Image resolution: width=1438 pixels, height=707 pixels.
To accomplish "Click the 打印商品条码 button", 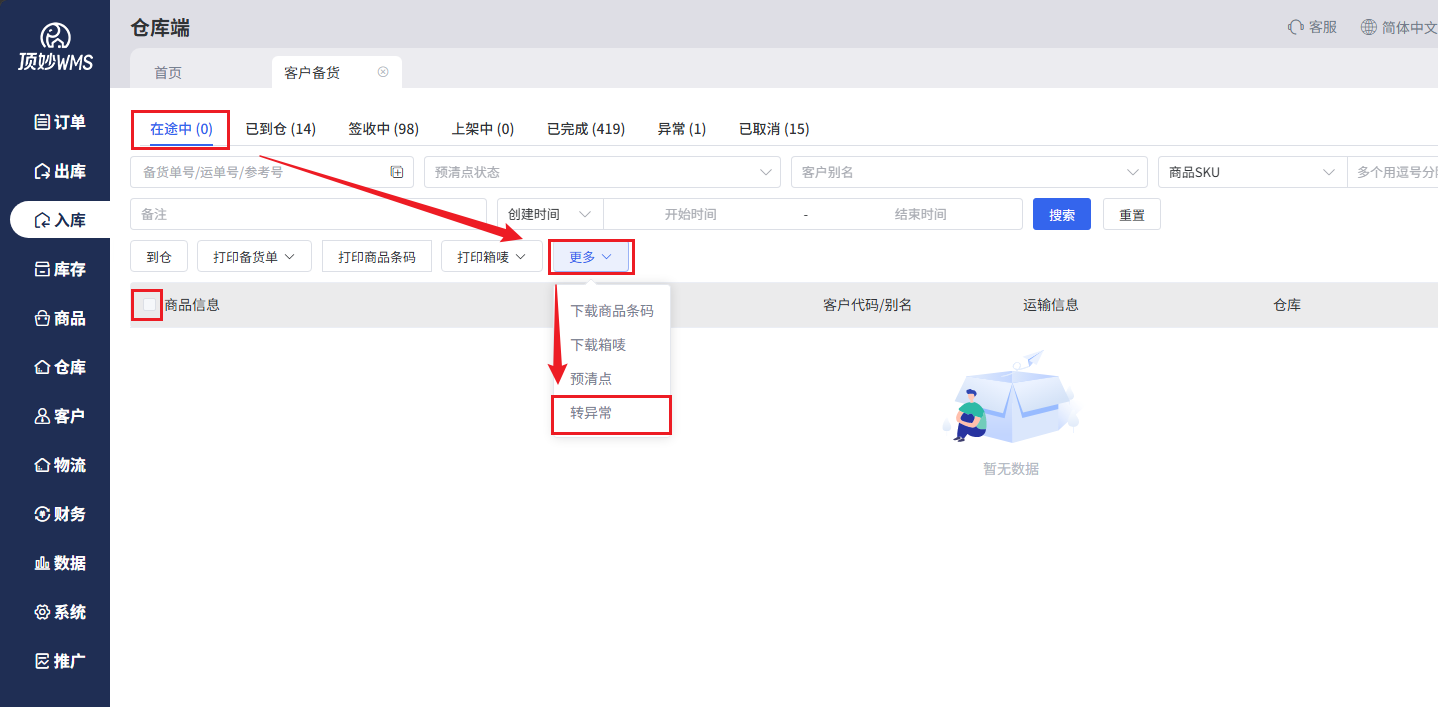I will (x=377, y=257).
